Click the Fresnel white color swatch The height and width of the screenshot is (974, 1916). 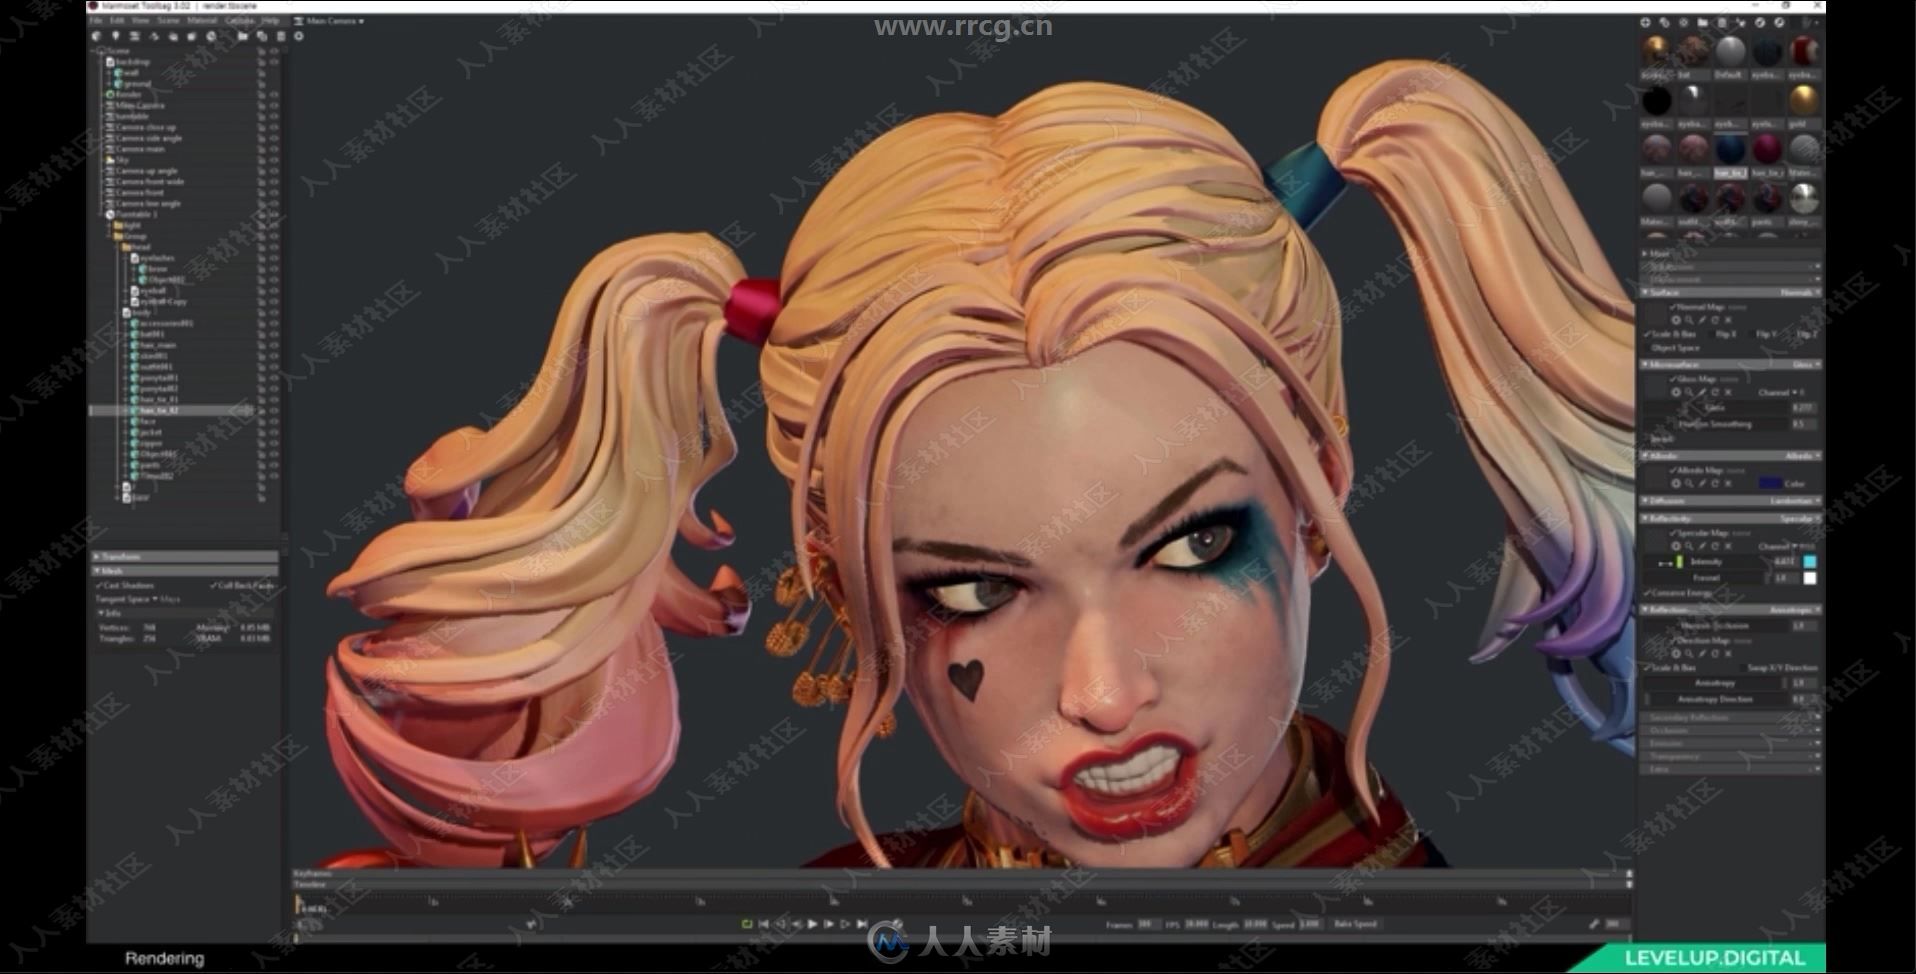tap(1810, 578)
